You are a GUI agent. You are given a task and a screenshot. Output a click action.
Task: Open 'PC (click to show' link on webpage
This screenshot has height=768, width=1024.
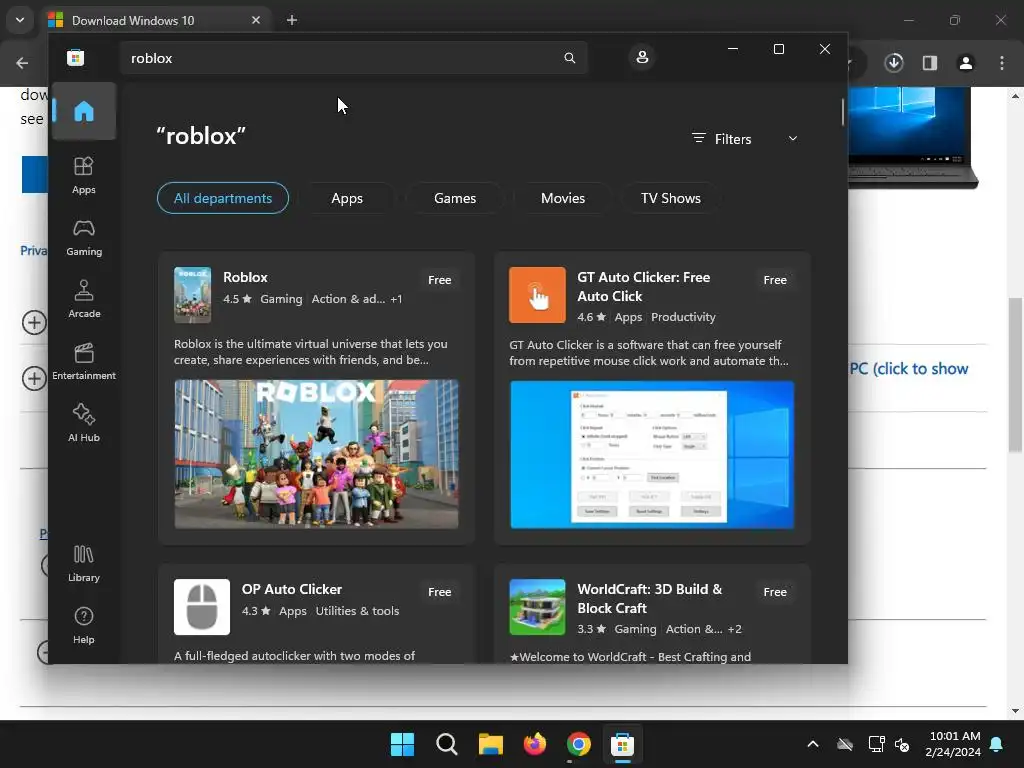coord(908,368)
